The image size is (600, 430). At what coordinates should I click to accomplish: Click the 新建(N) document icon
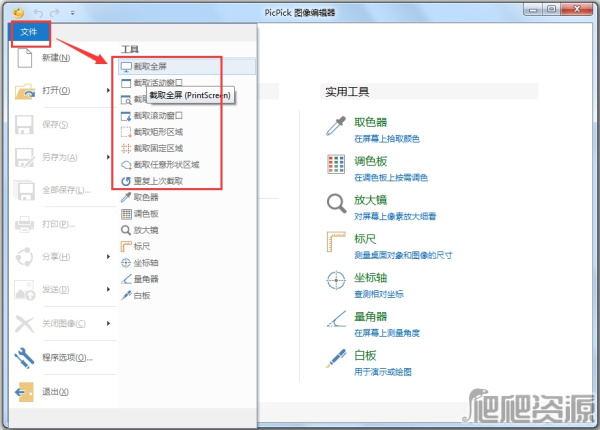click(x=25, y=58)
